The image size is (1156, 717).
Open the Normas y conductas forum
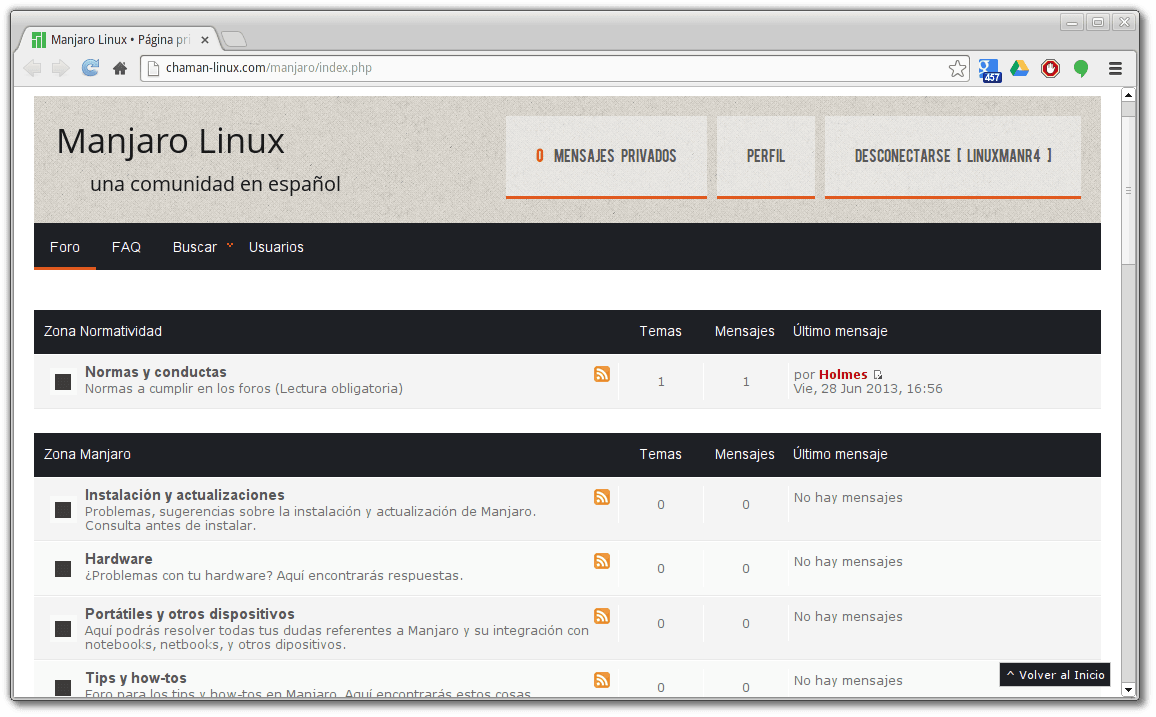[x=155, y=371]
